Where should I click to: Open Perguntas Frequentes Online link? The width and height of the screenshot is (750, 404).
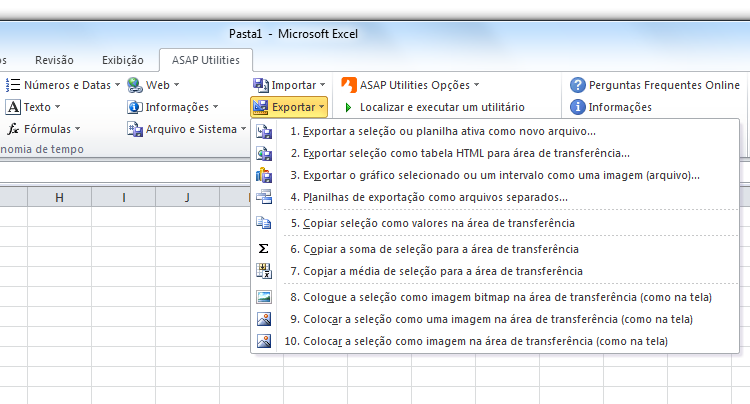click(664, 85)
